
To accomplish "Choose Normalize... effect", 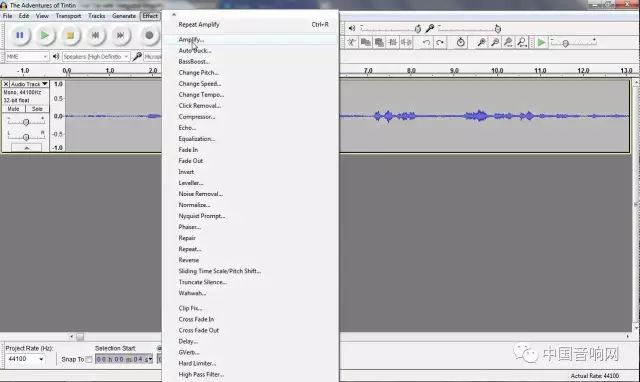I will (x=251, y=205).
